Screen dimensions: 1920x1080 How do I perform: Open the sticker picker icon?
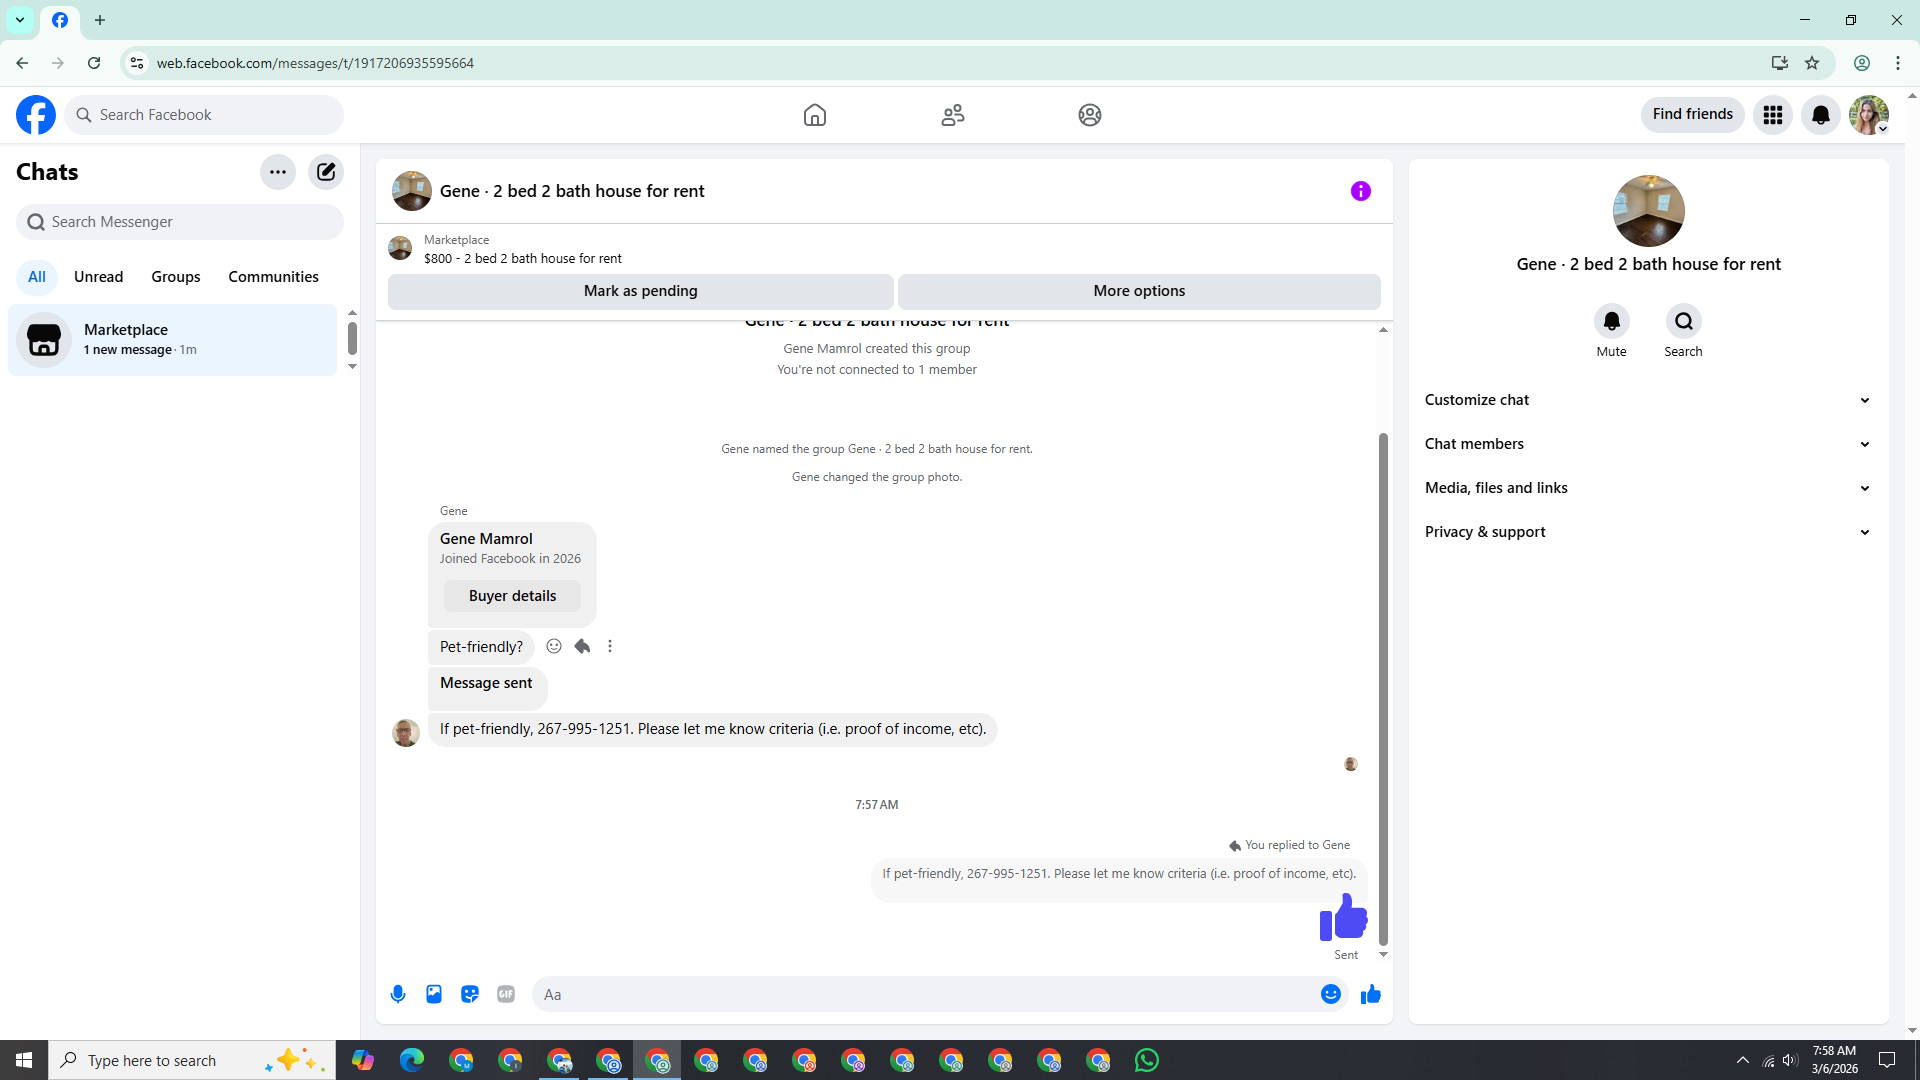(470, 994)
